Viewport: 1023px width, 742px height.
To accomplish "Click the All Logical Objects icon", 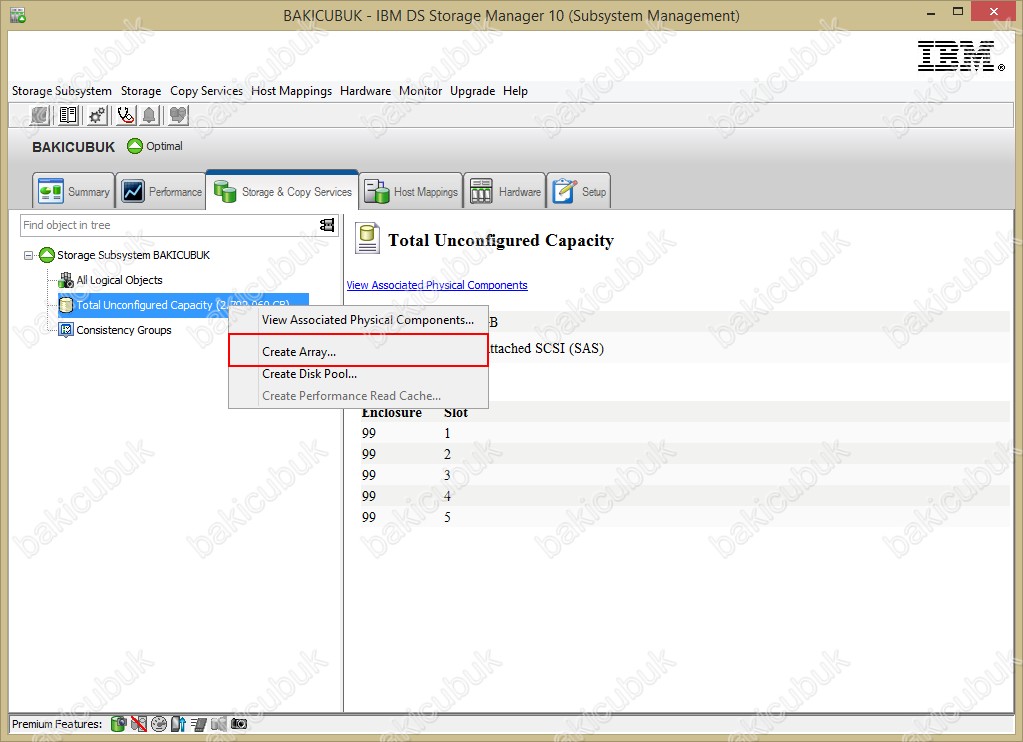I will (66, 280).
